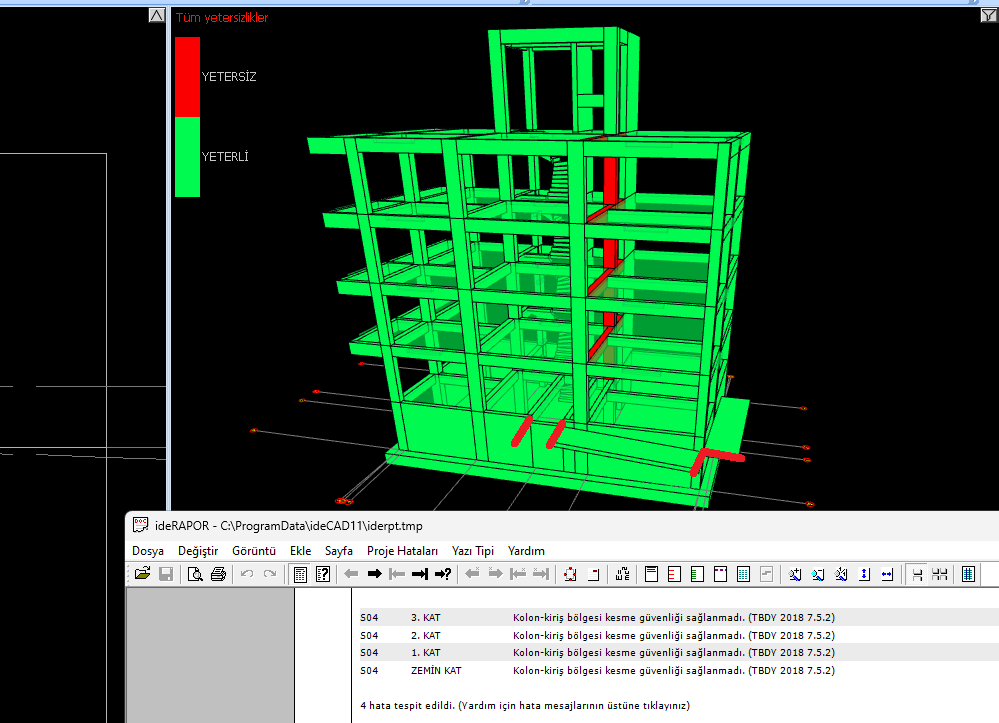The width and height of the screenshot is (999, 723).
Task: Toggle the single-page view button
Action: (x=917, y=574)
